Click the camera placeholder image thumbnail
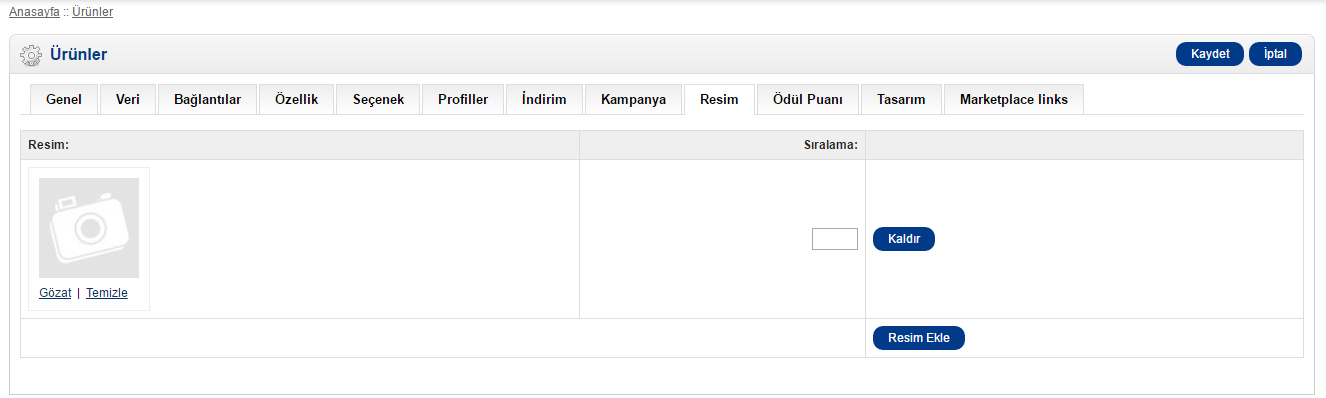Image resolution: width=1326 pixels, height=398 pixels. coord(89,228)
